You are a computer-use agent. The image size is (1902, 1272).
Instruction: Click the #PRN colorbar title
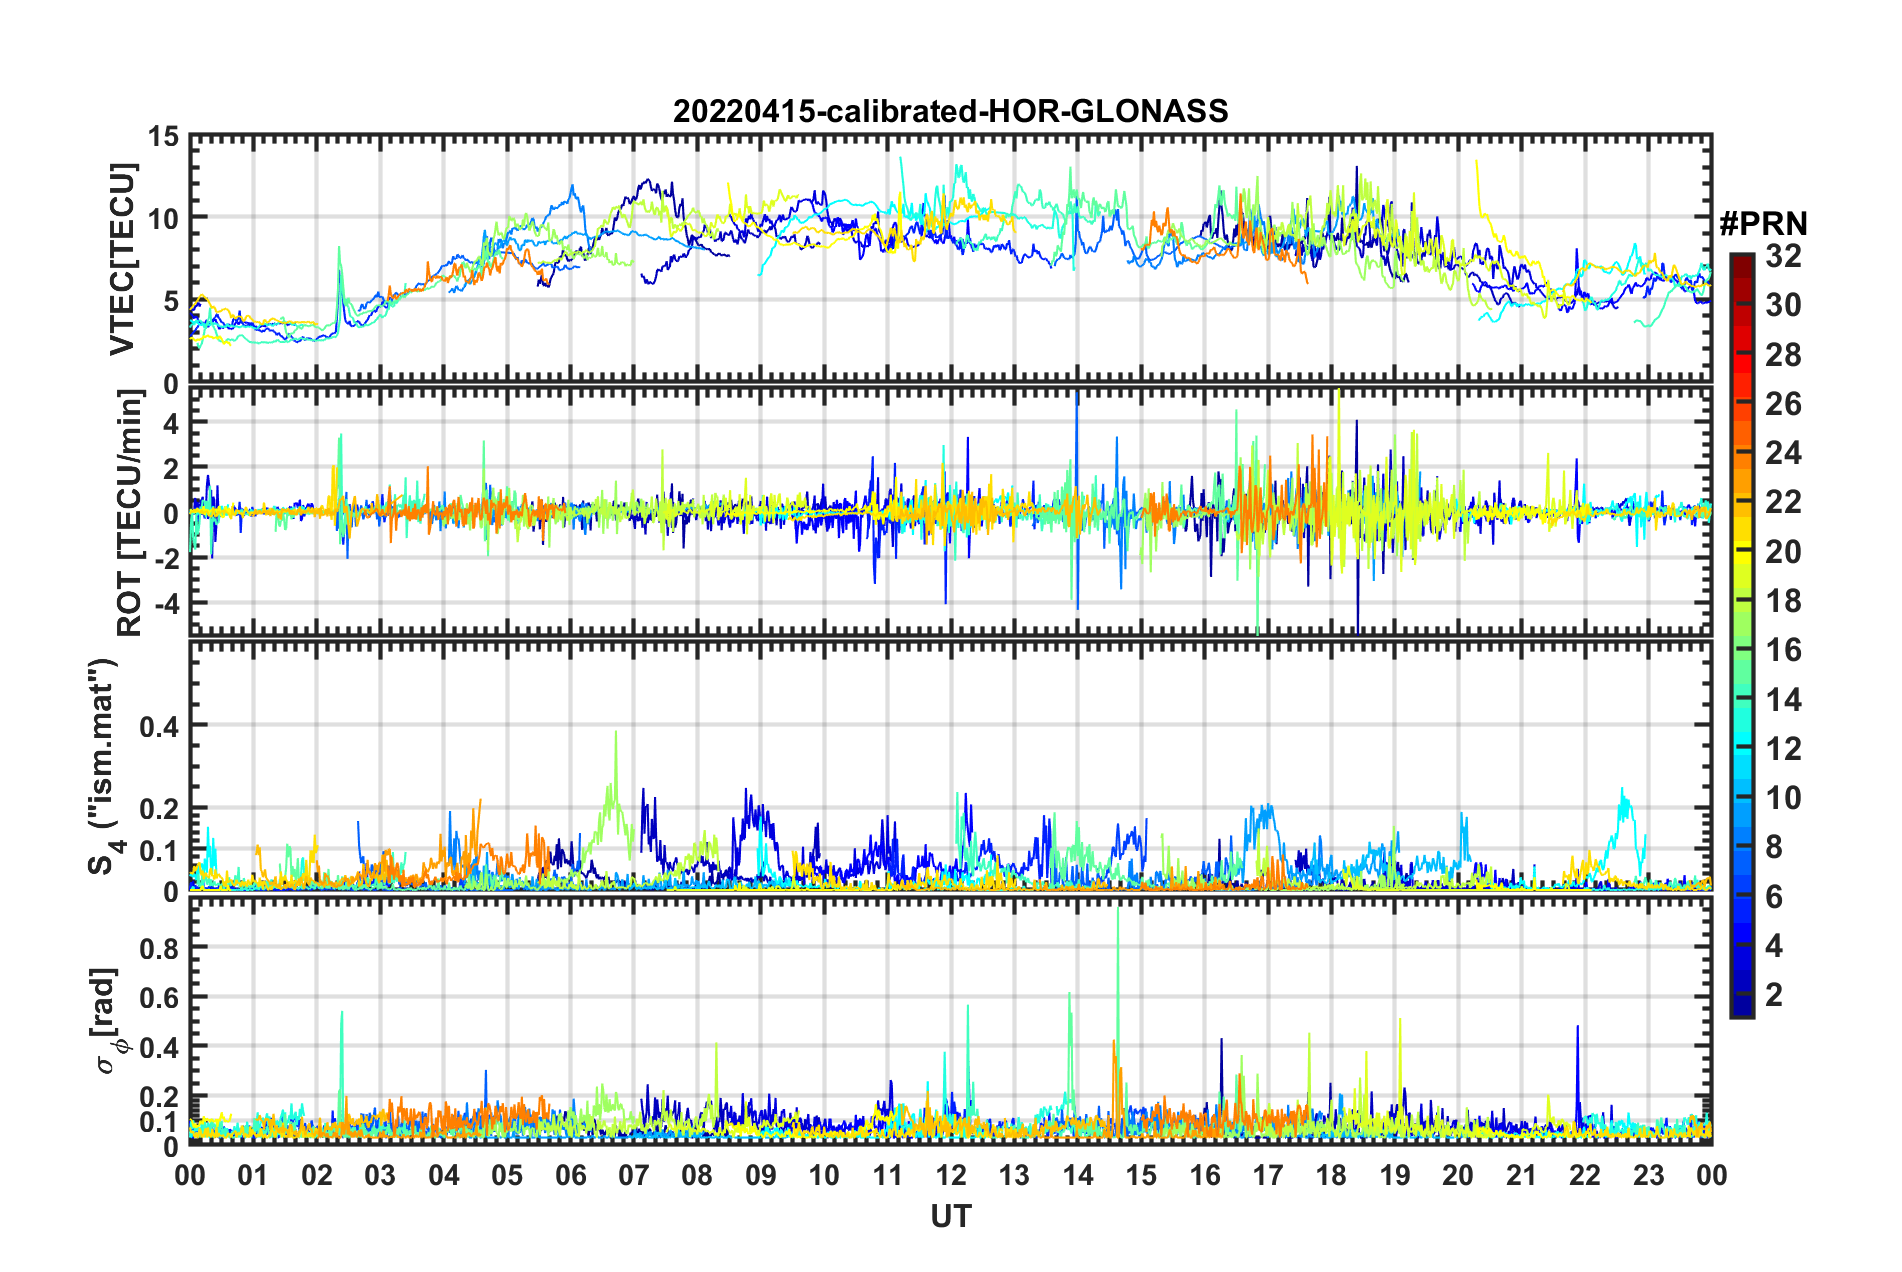(x=1763, y=224)
